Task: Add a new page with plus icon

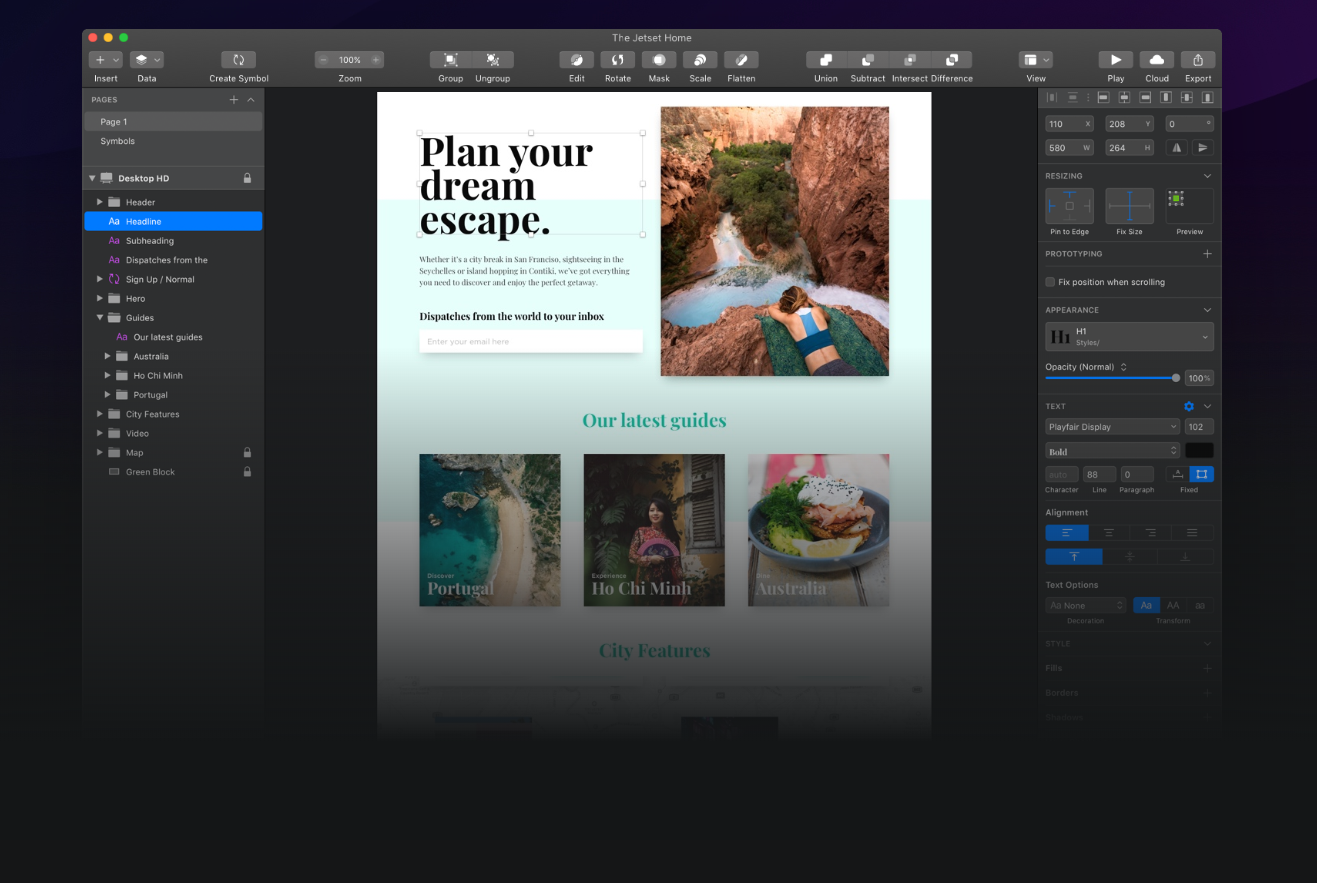Action: click(234, 100)
